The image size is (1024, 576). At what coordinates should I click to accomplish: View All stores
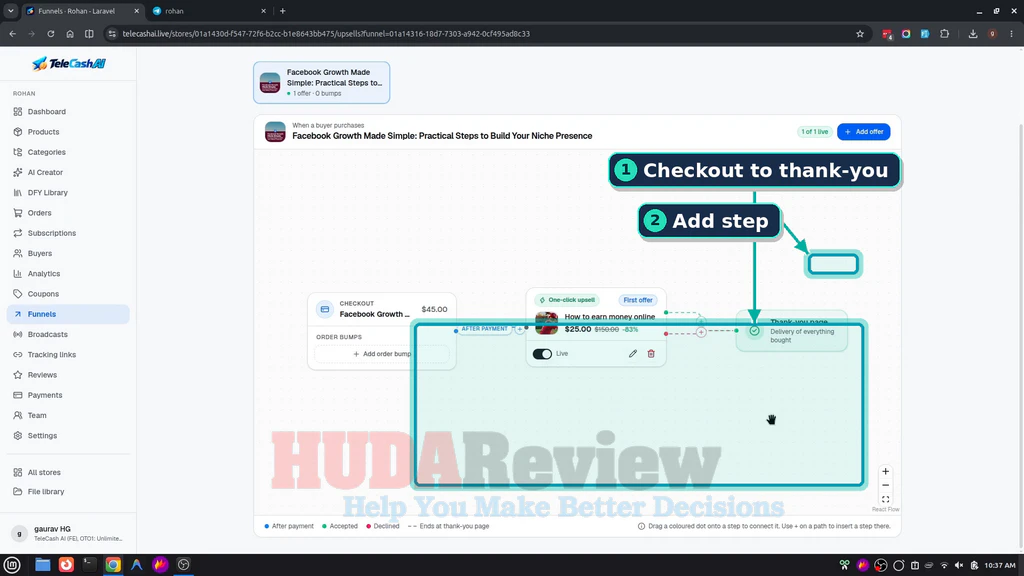68,472
